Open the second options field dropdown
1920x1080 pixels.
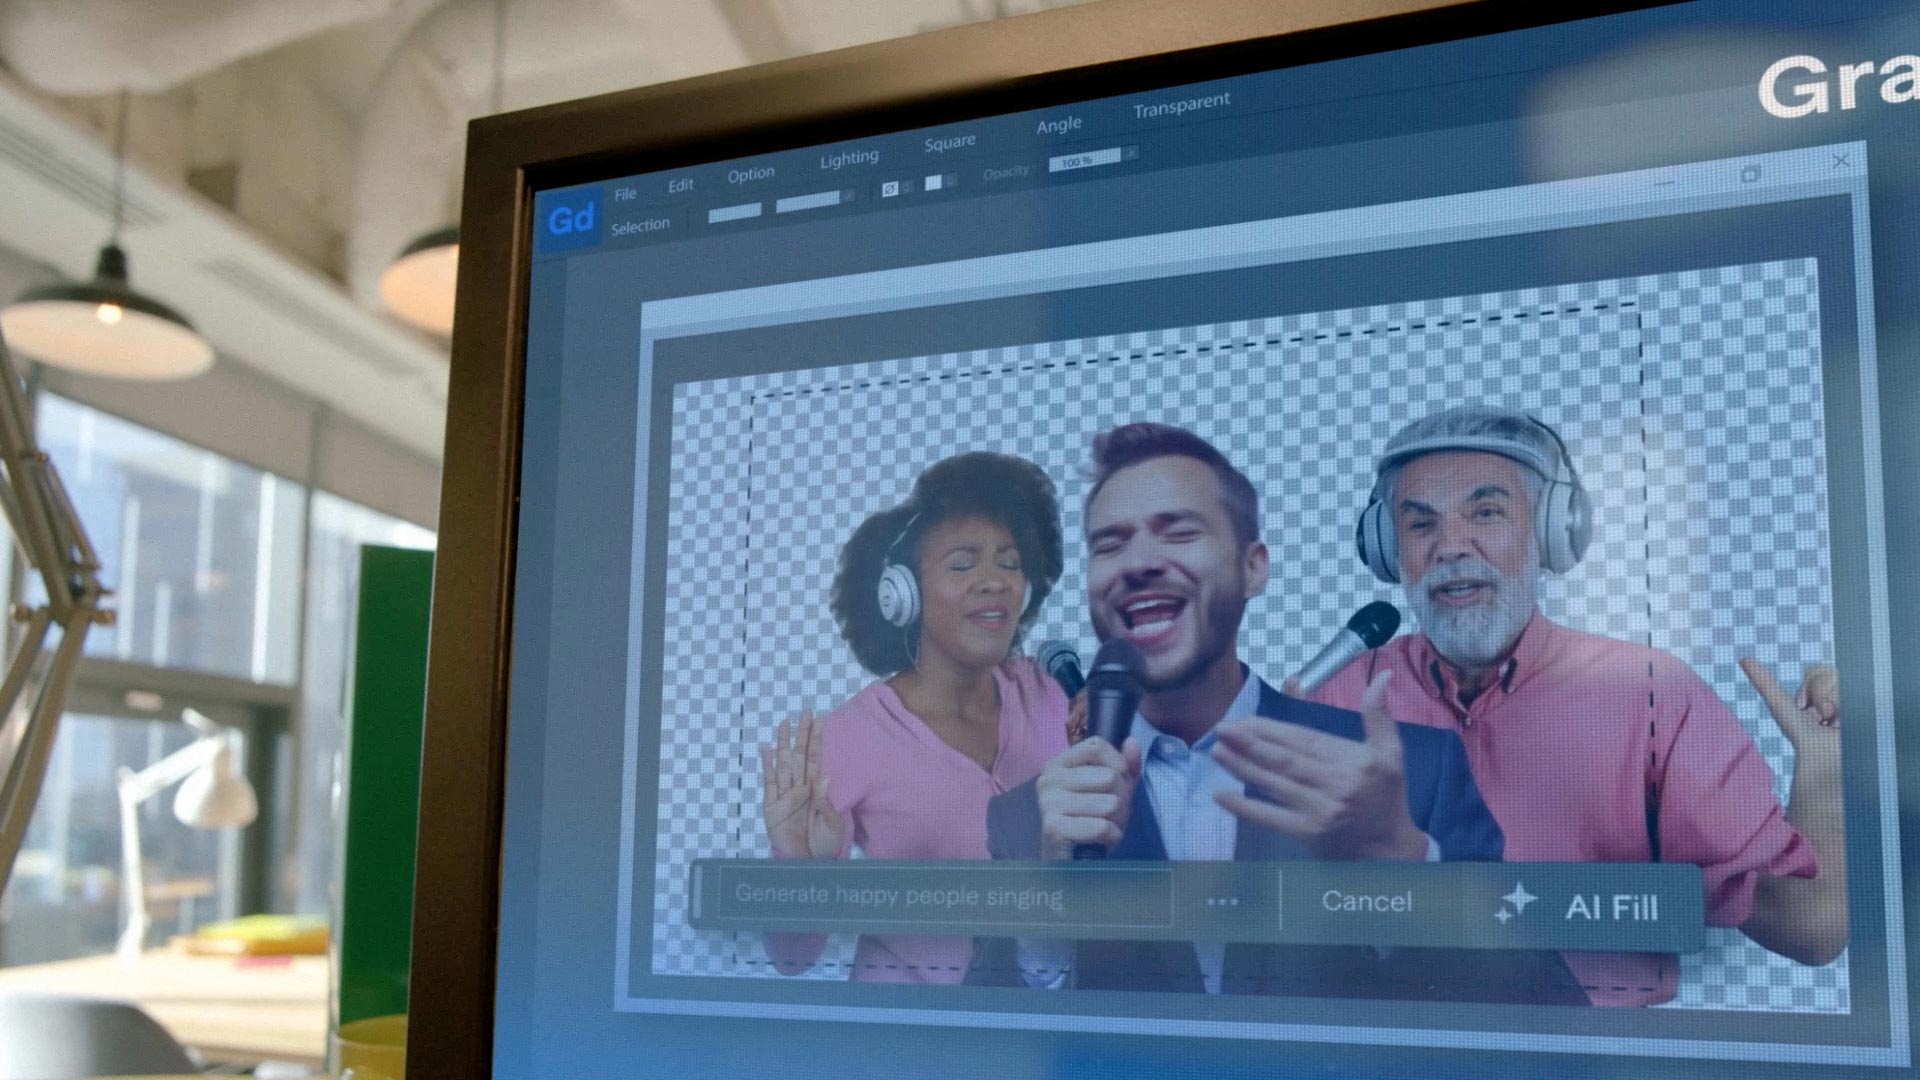848,197
